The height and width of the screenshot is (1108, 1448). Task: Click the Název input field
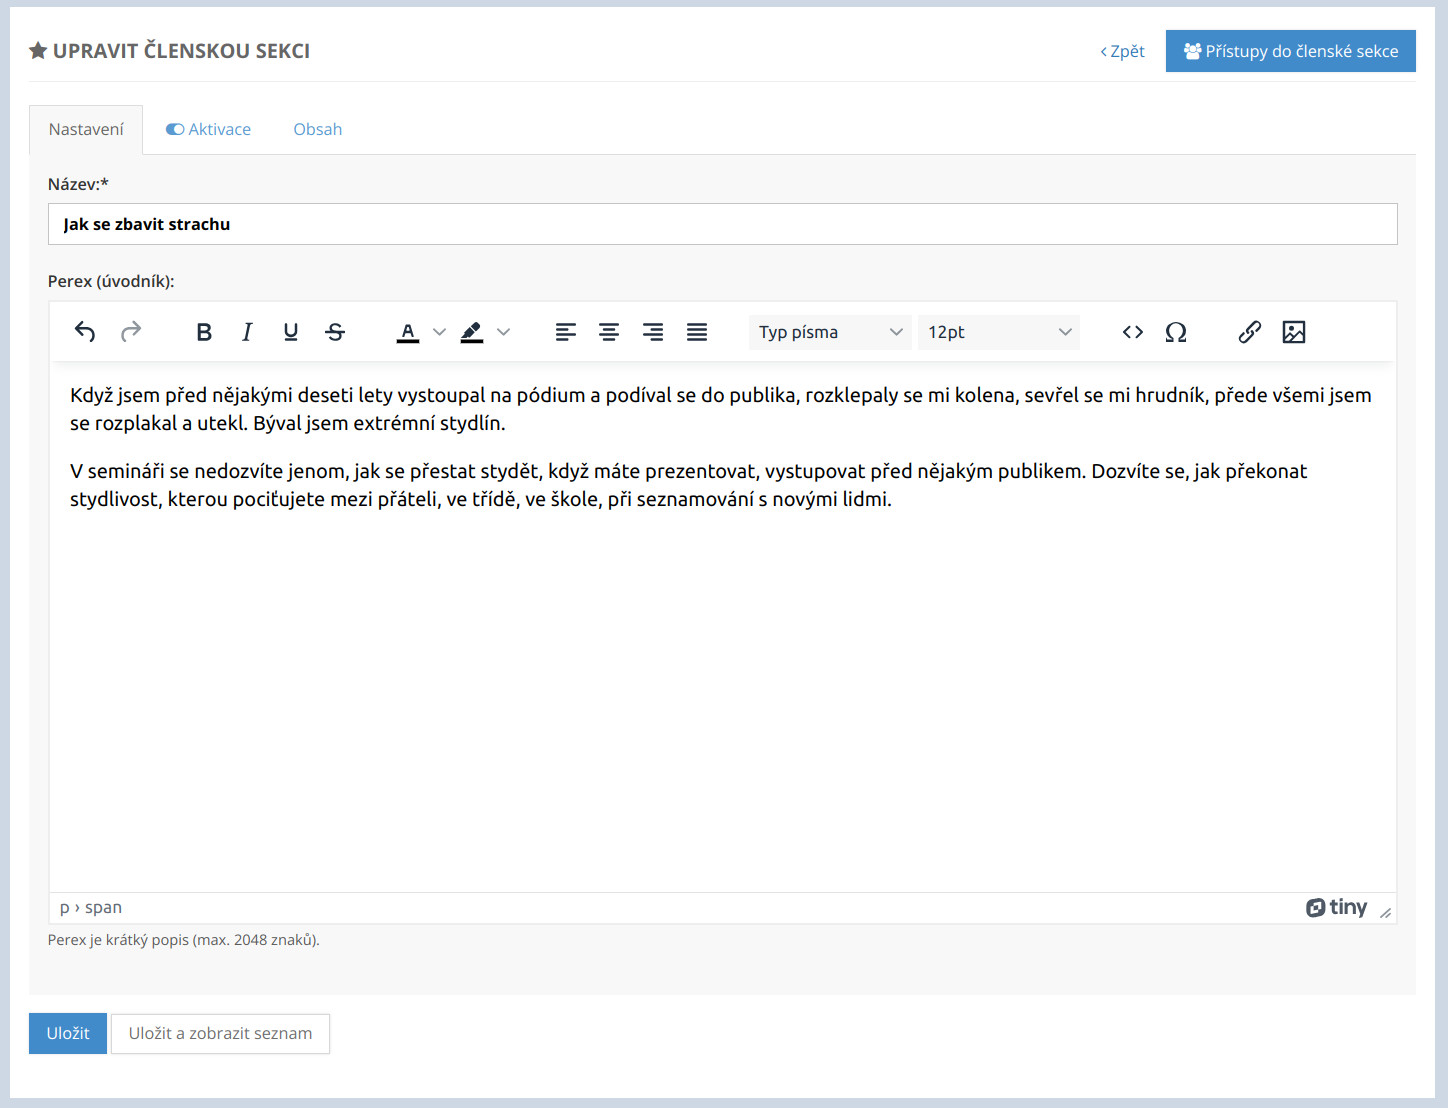(722, 224)
